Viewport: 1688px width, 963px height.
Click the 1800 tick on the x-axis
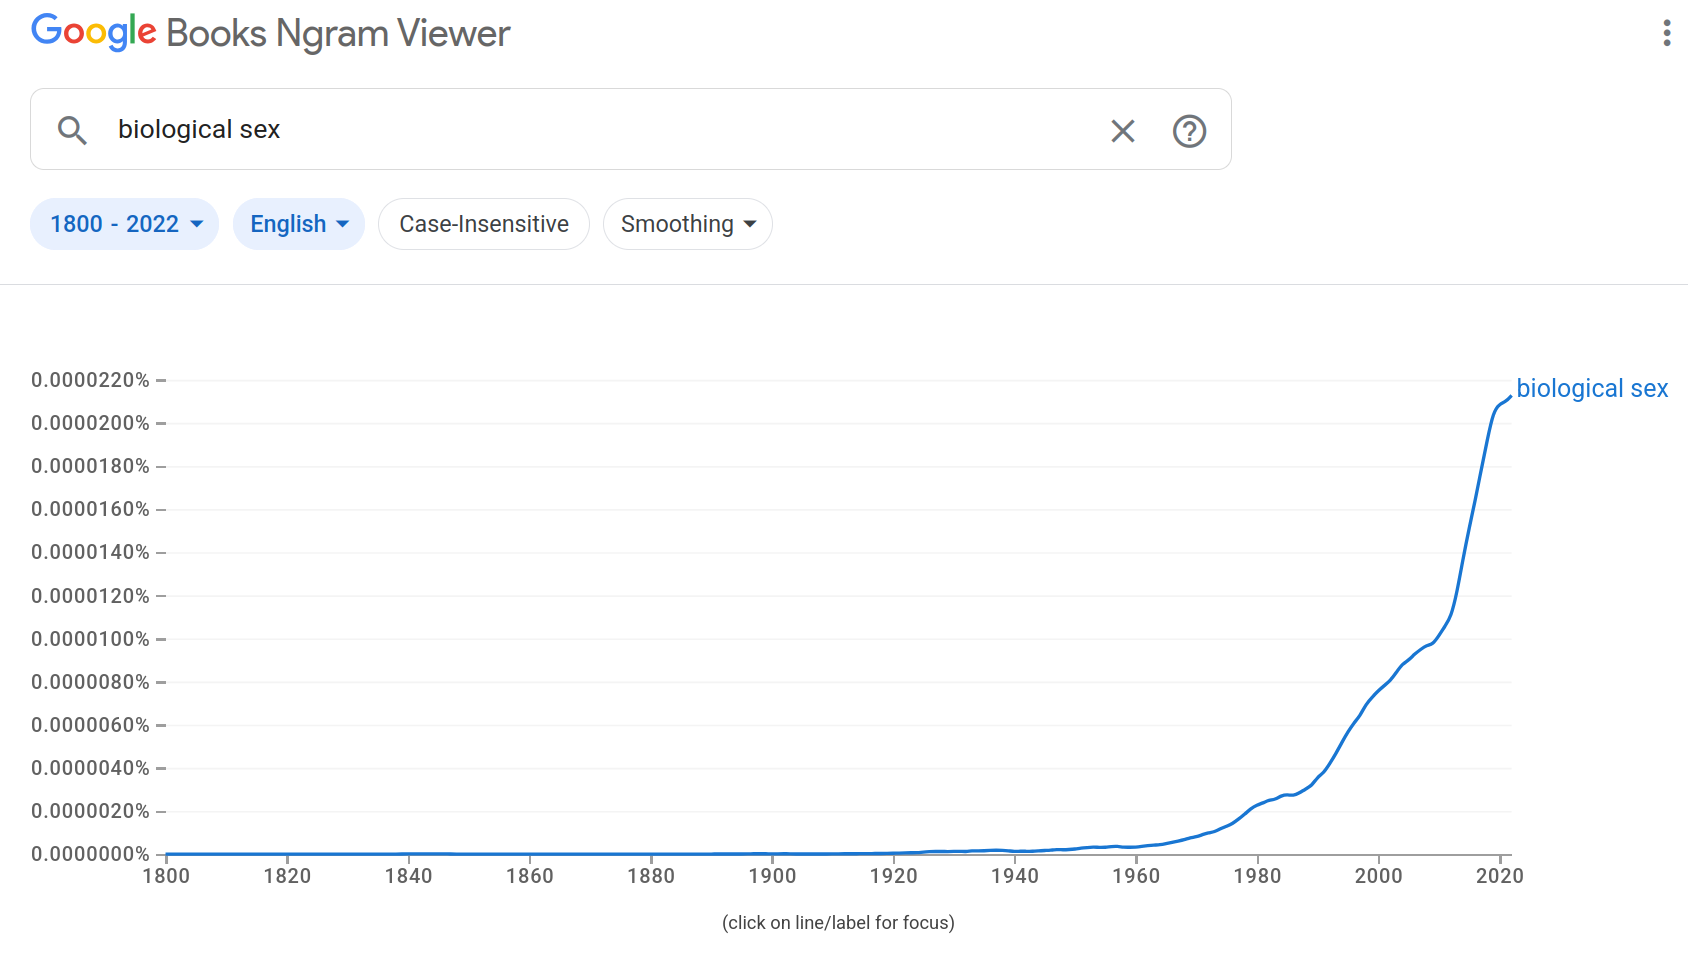(166, 876)
